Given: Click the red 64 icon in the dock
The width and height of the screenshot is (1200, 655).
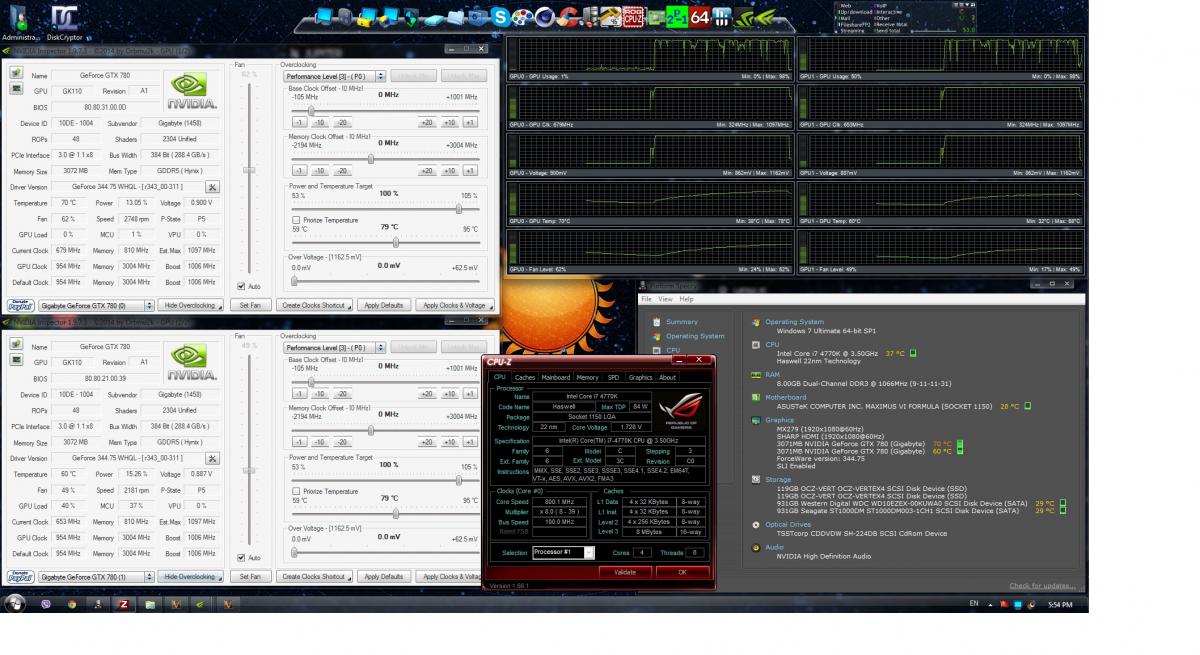Looking at the screenshot, I should click(699, 17).
